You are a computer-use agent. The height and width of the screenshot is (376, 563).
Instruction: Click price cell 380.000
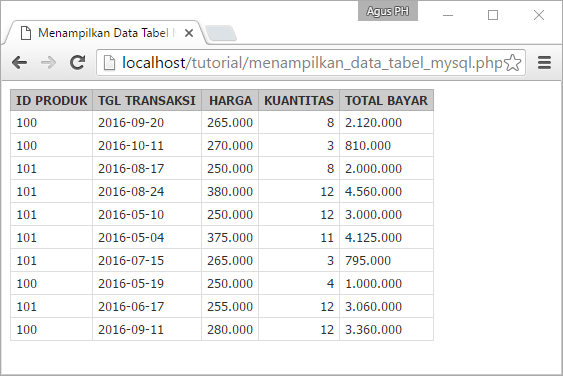click(x=230, y=191)
